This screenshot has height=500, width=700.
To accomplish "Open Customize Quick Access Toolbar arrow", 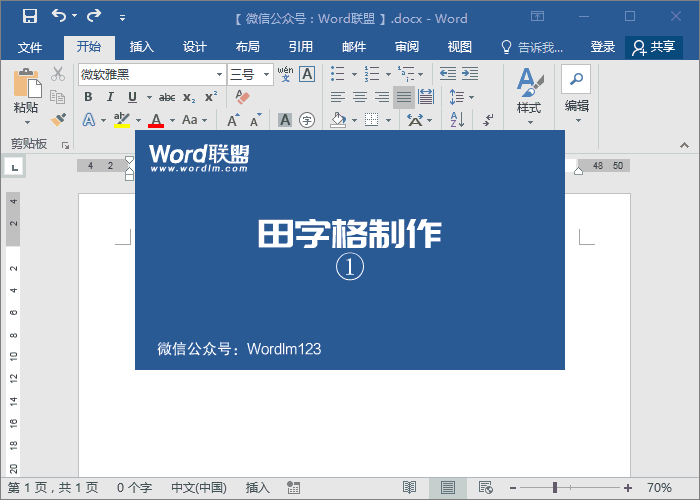I will tap(122, 18).
